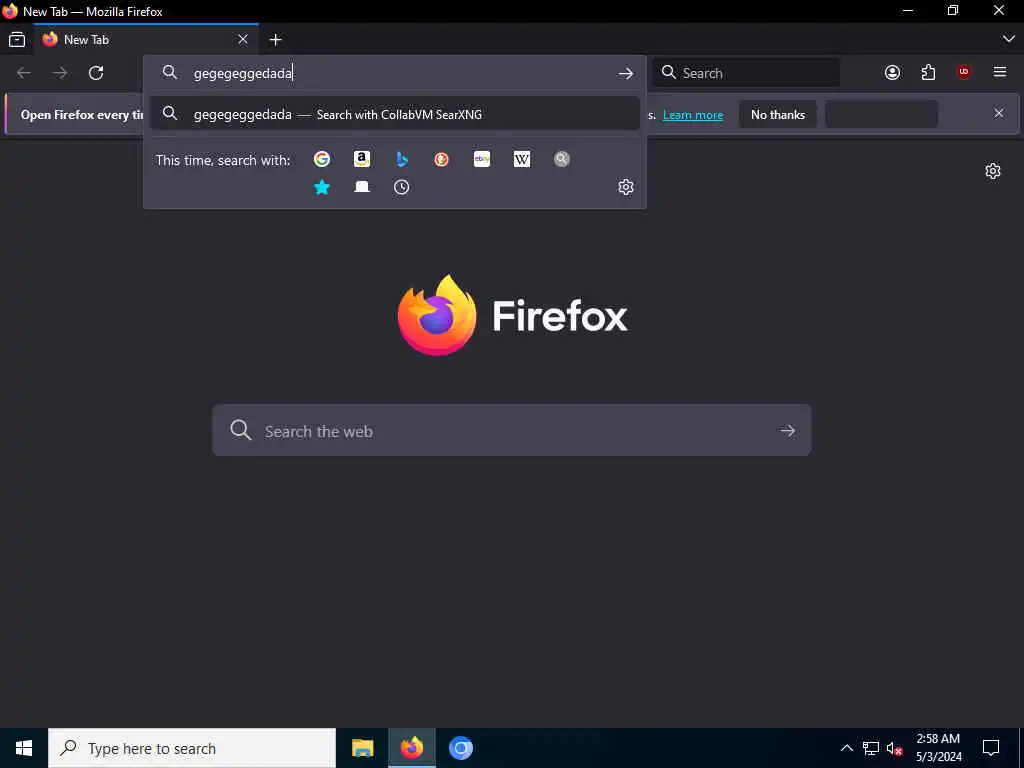Open clock showing 2:58 AM

[x=938, y=748]
